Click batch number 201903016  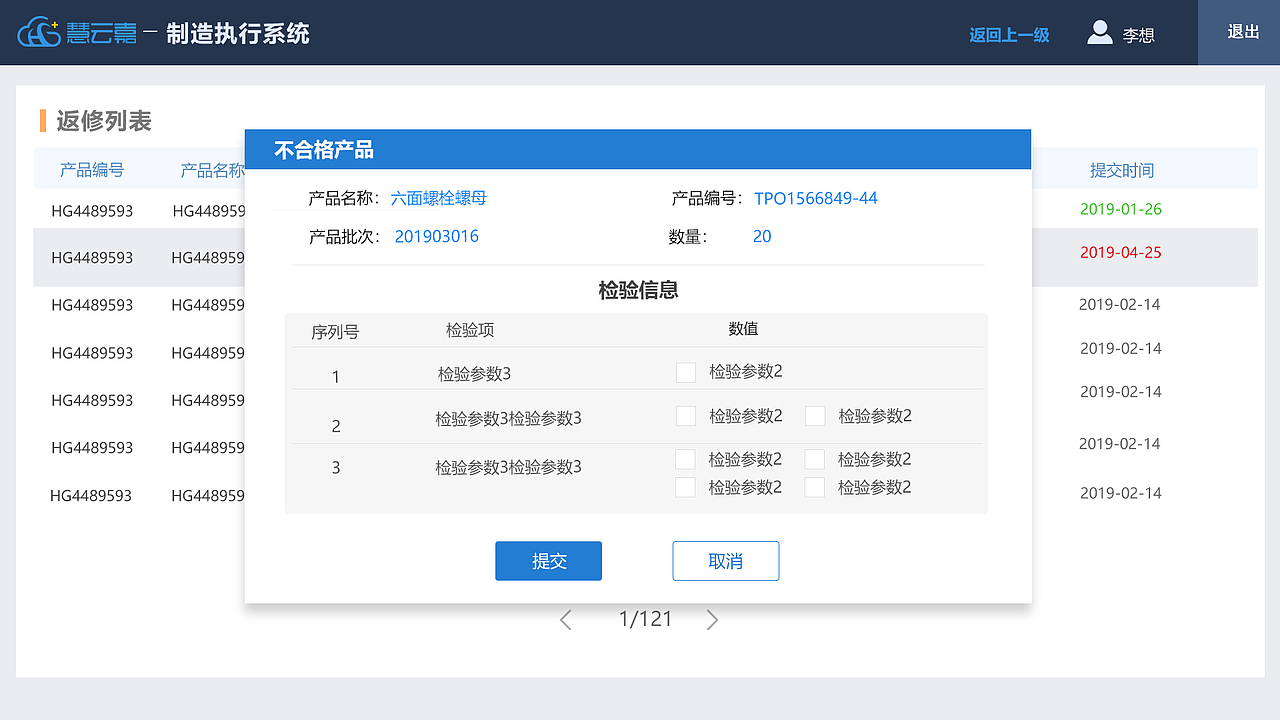tap(437, 236)
